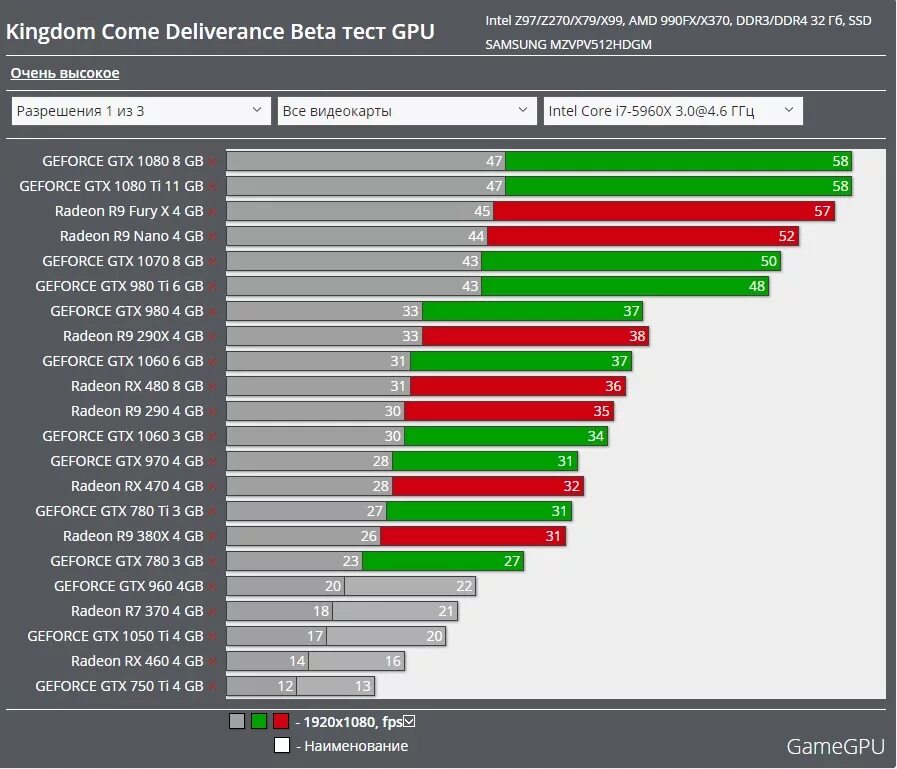Click the 'GEFORCE GTX 1080 Ti 11 GB' label
This screenshot has width=897, height=769.
pos(112,187)
